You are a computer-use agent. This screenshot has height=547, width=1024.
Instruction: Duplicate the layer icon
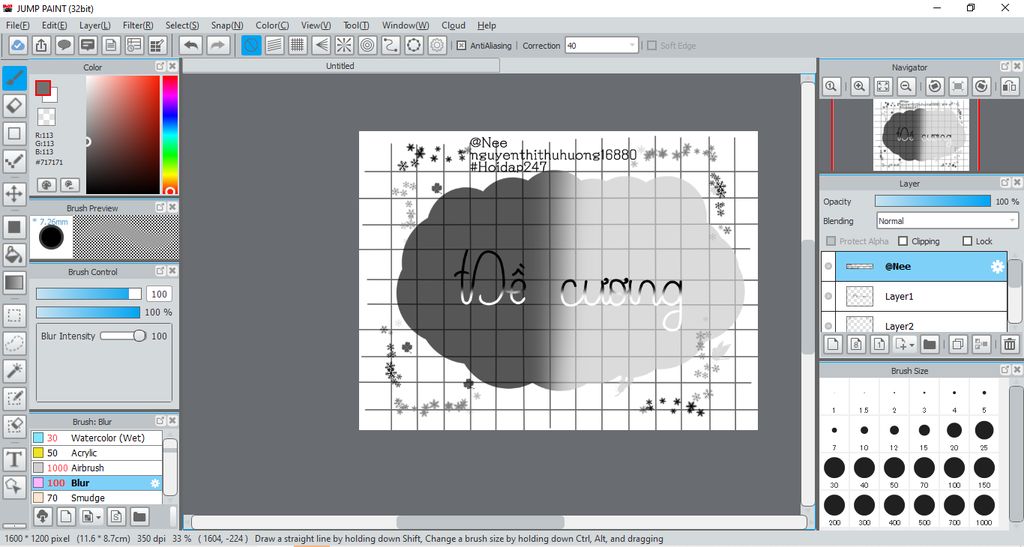coord(958,344)
